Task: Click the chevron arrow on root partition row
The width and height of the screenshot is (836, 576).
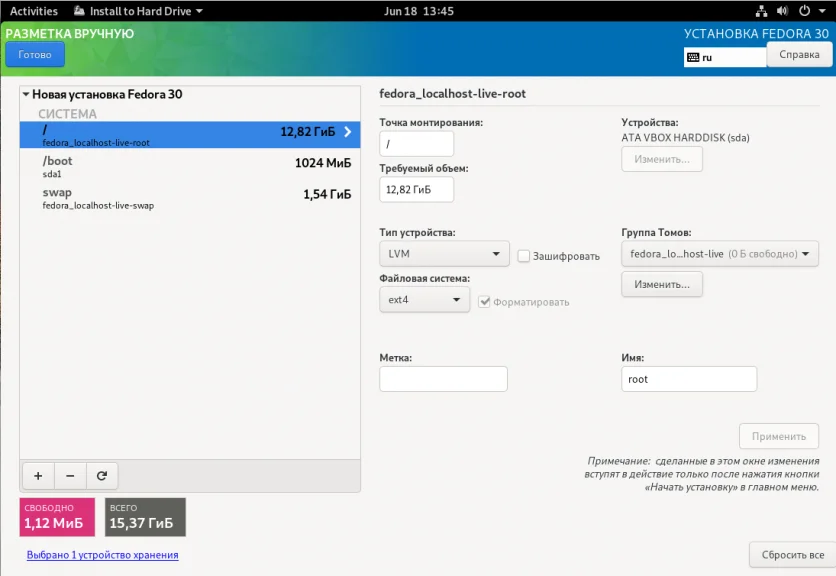Action: tap(348, 132)
